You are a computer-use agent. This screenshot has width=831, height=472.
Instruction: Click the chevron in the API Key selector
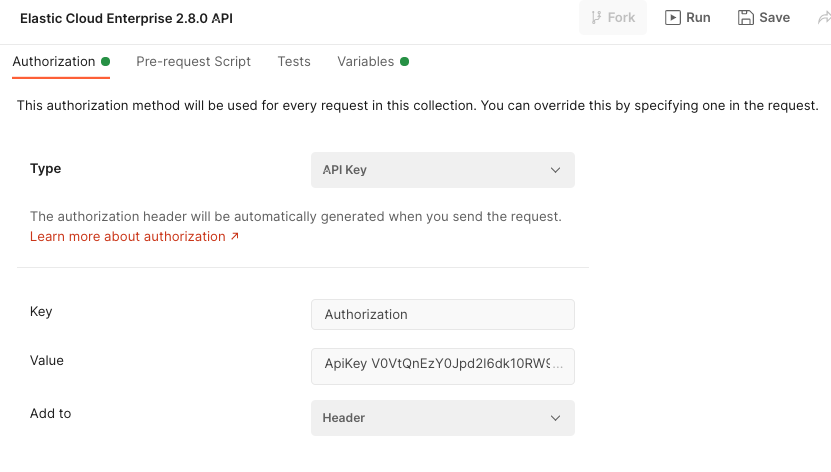pyautogui.click(x=556, y=170)
